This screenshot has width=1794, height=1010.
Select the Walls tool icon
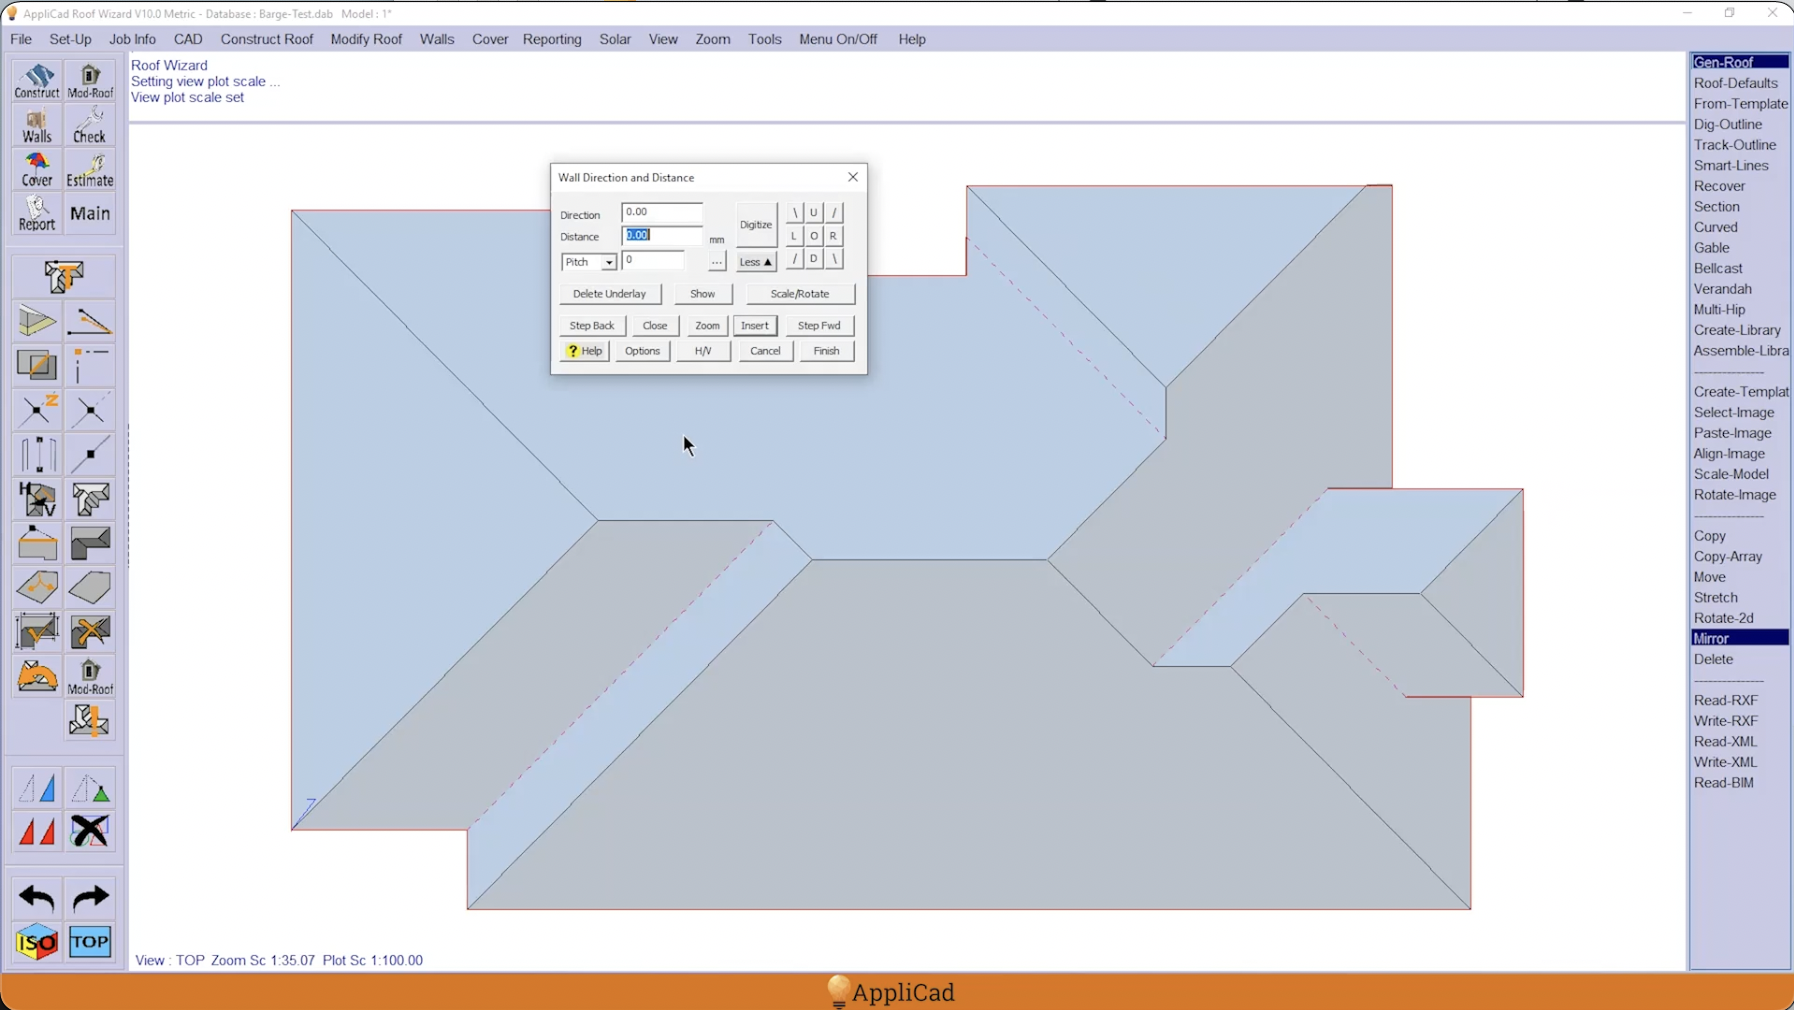click(x=36, y=125)
